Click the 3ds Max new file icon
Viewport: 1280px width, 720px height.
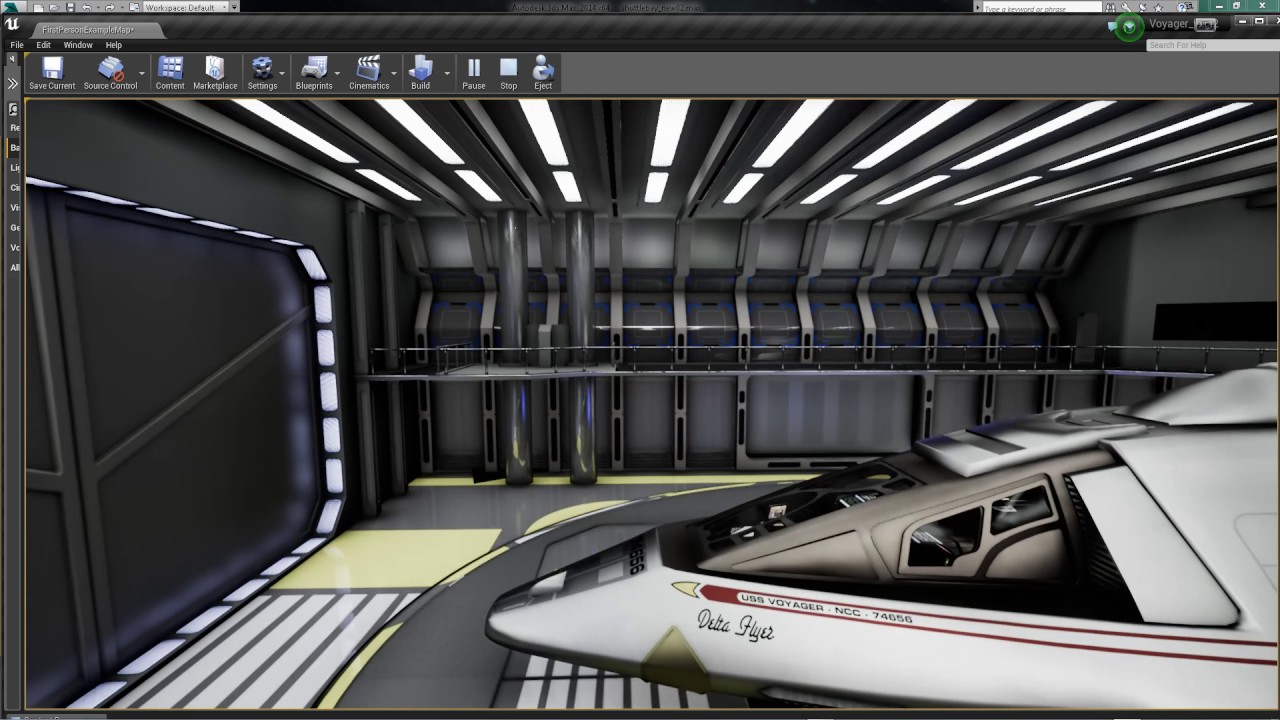click(38, 7)
